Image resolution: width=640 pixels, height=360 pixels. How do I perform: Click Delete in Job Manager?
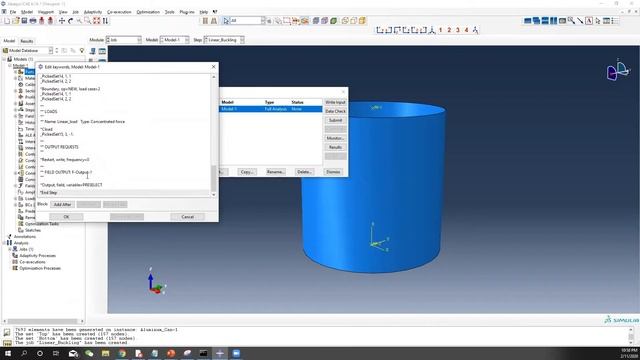pos(304,172)
